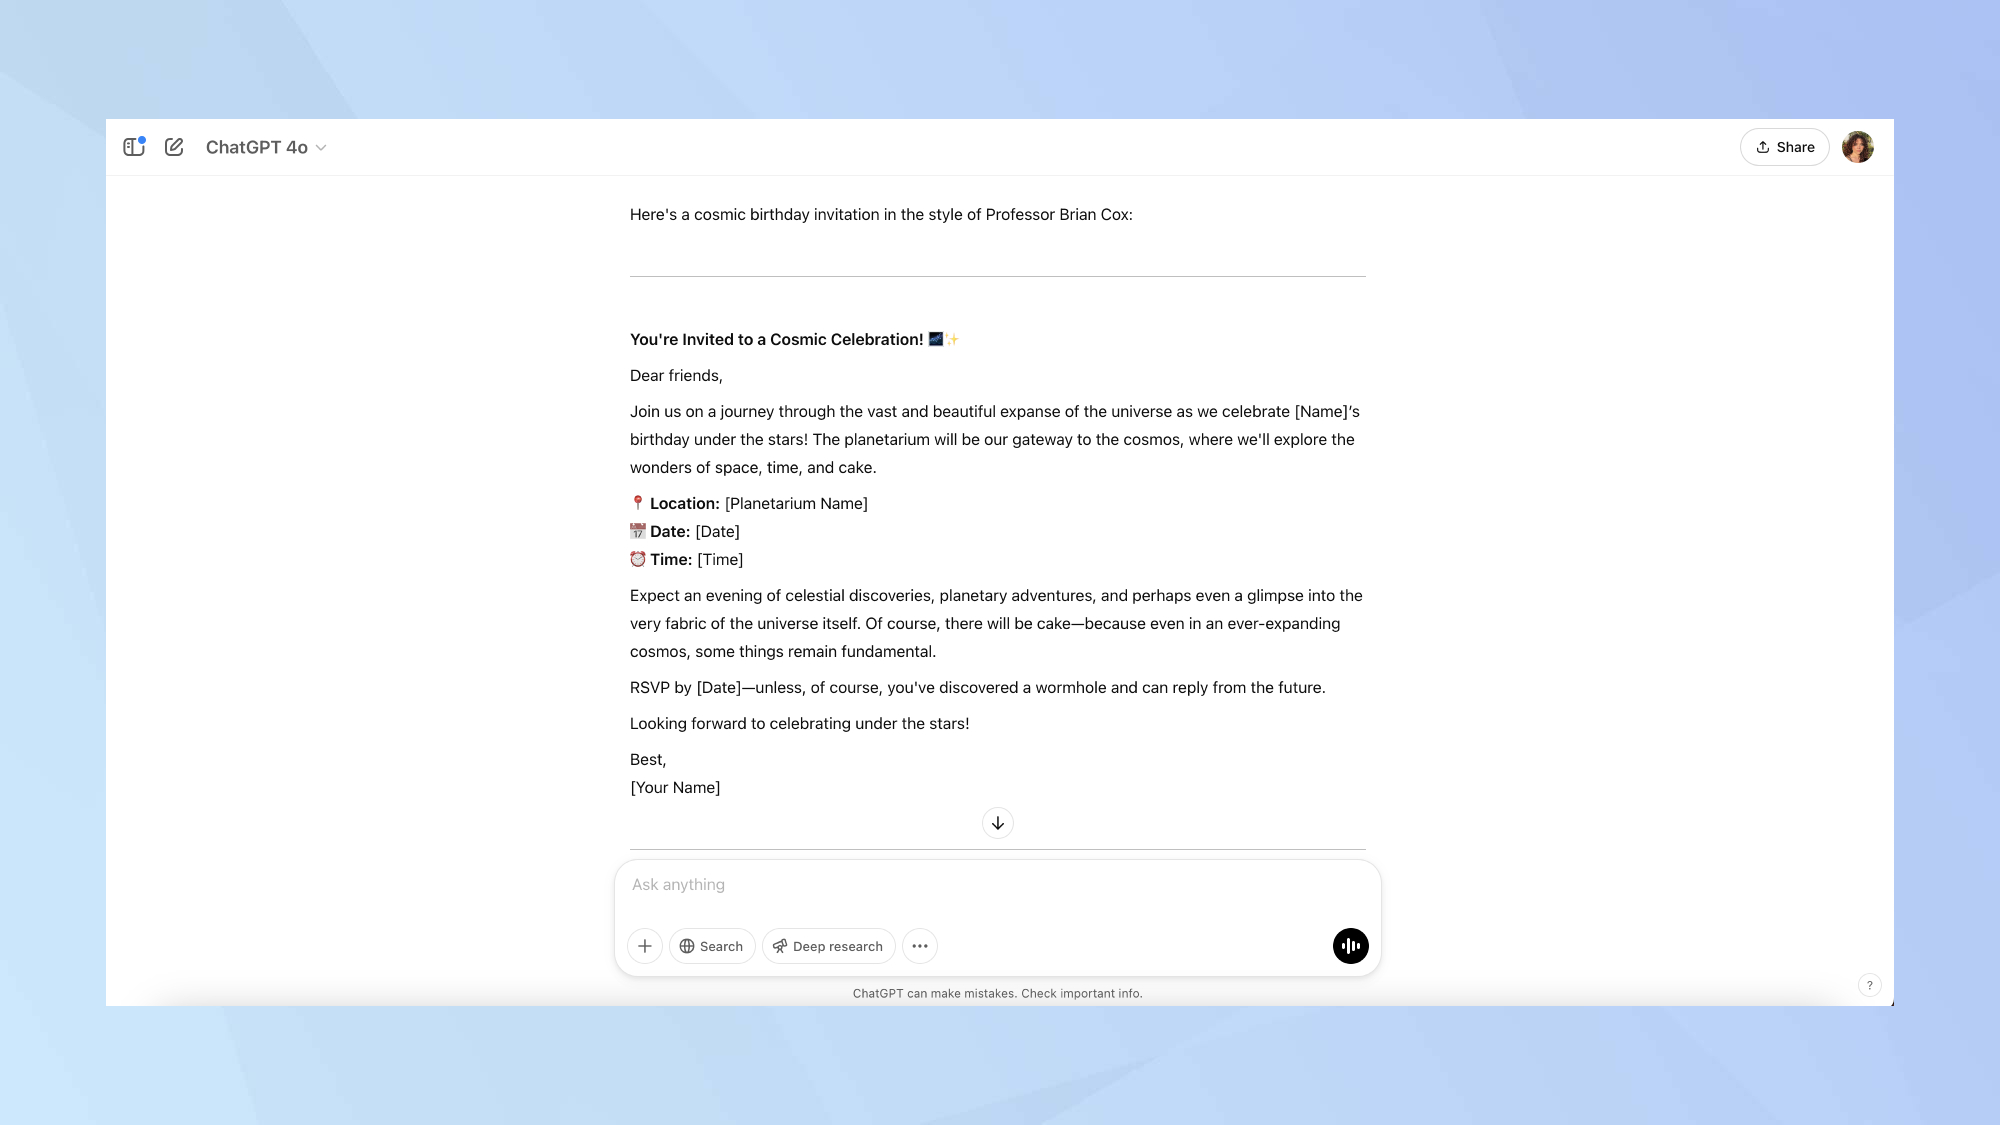Screen dimensions: 2000x1125
Task: Click the Ask anything input field
Action: [999, 885]
